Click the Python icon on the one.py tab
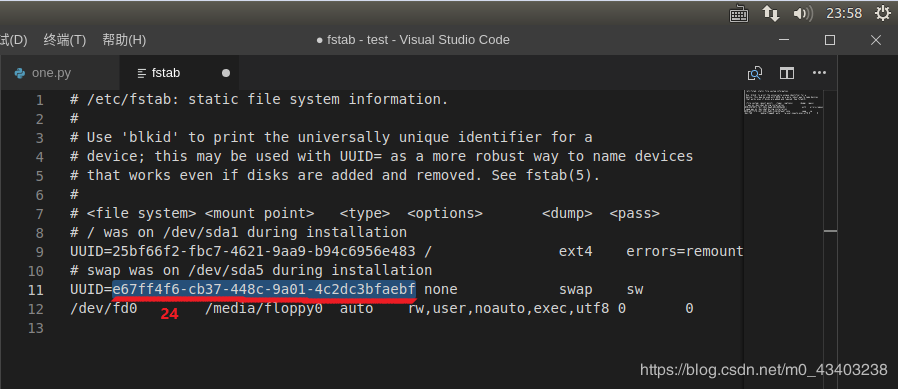Screen dimensions: 898x389 [20, 73]
